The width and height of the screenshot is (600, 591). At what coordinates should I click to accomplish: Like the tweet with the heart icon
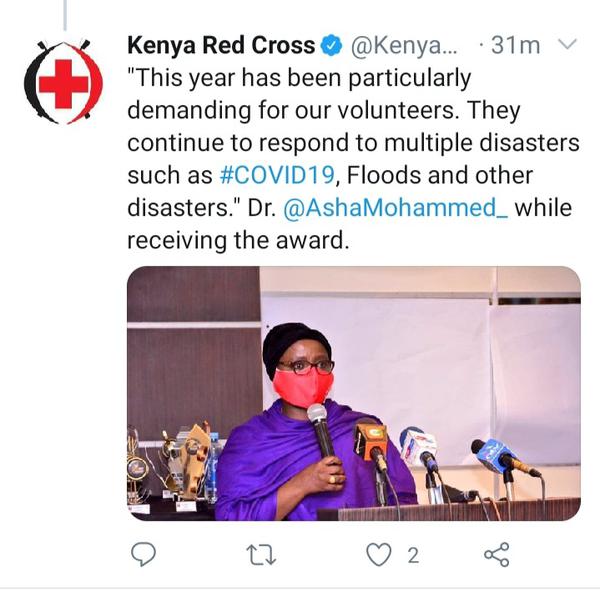(378, 555)
